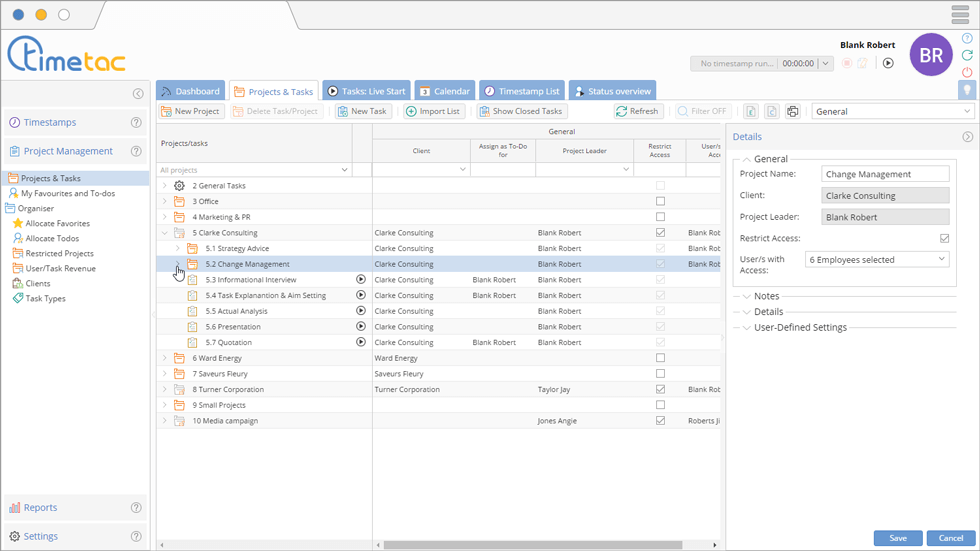Start live task 5.5 Actual Analysis
Screen dimensions: 980x551
click(361, 310)
